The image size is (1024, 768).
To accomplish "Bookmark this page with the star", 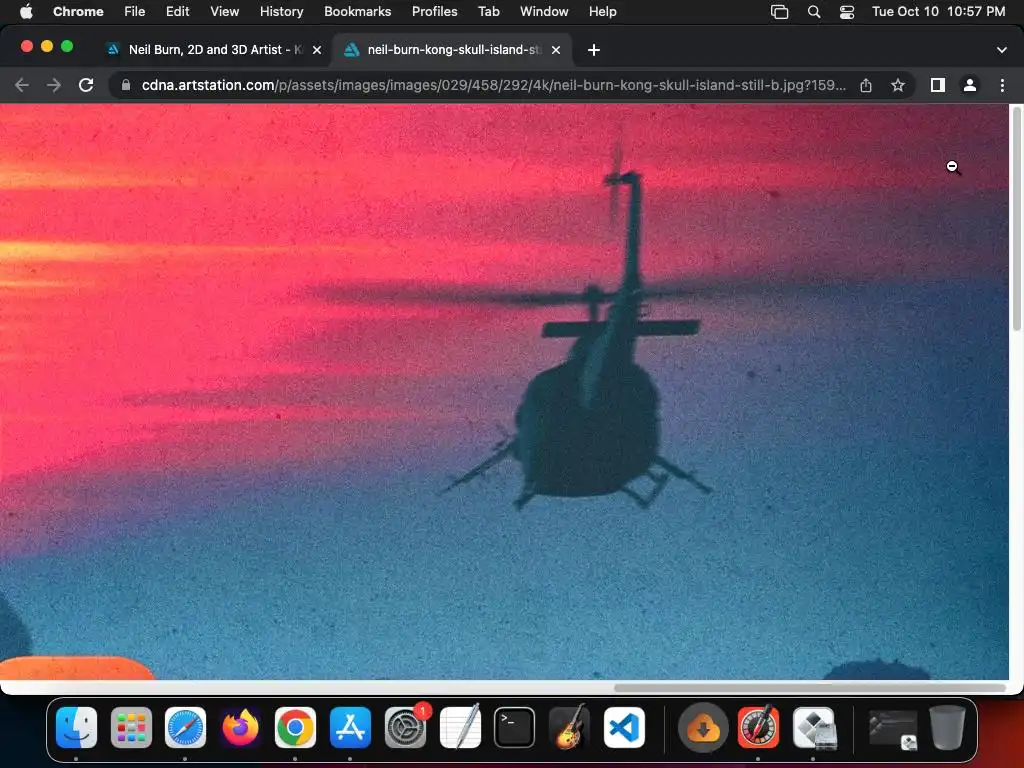I will coord(898,85).
